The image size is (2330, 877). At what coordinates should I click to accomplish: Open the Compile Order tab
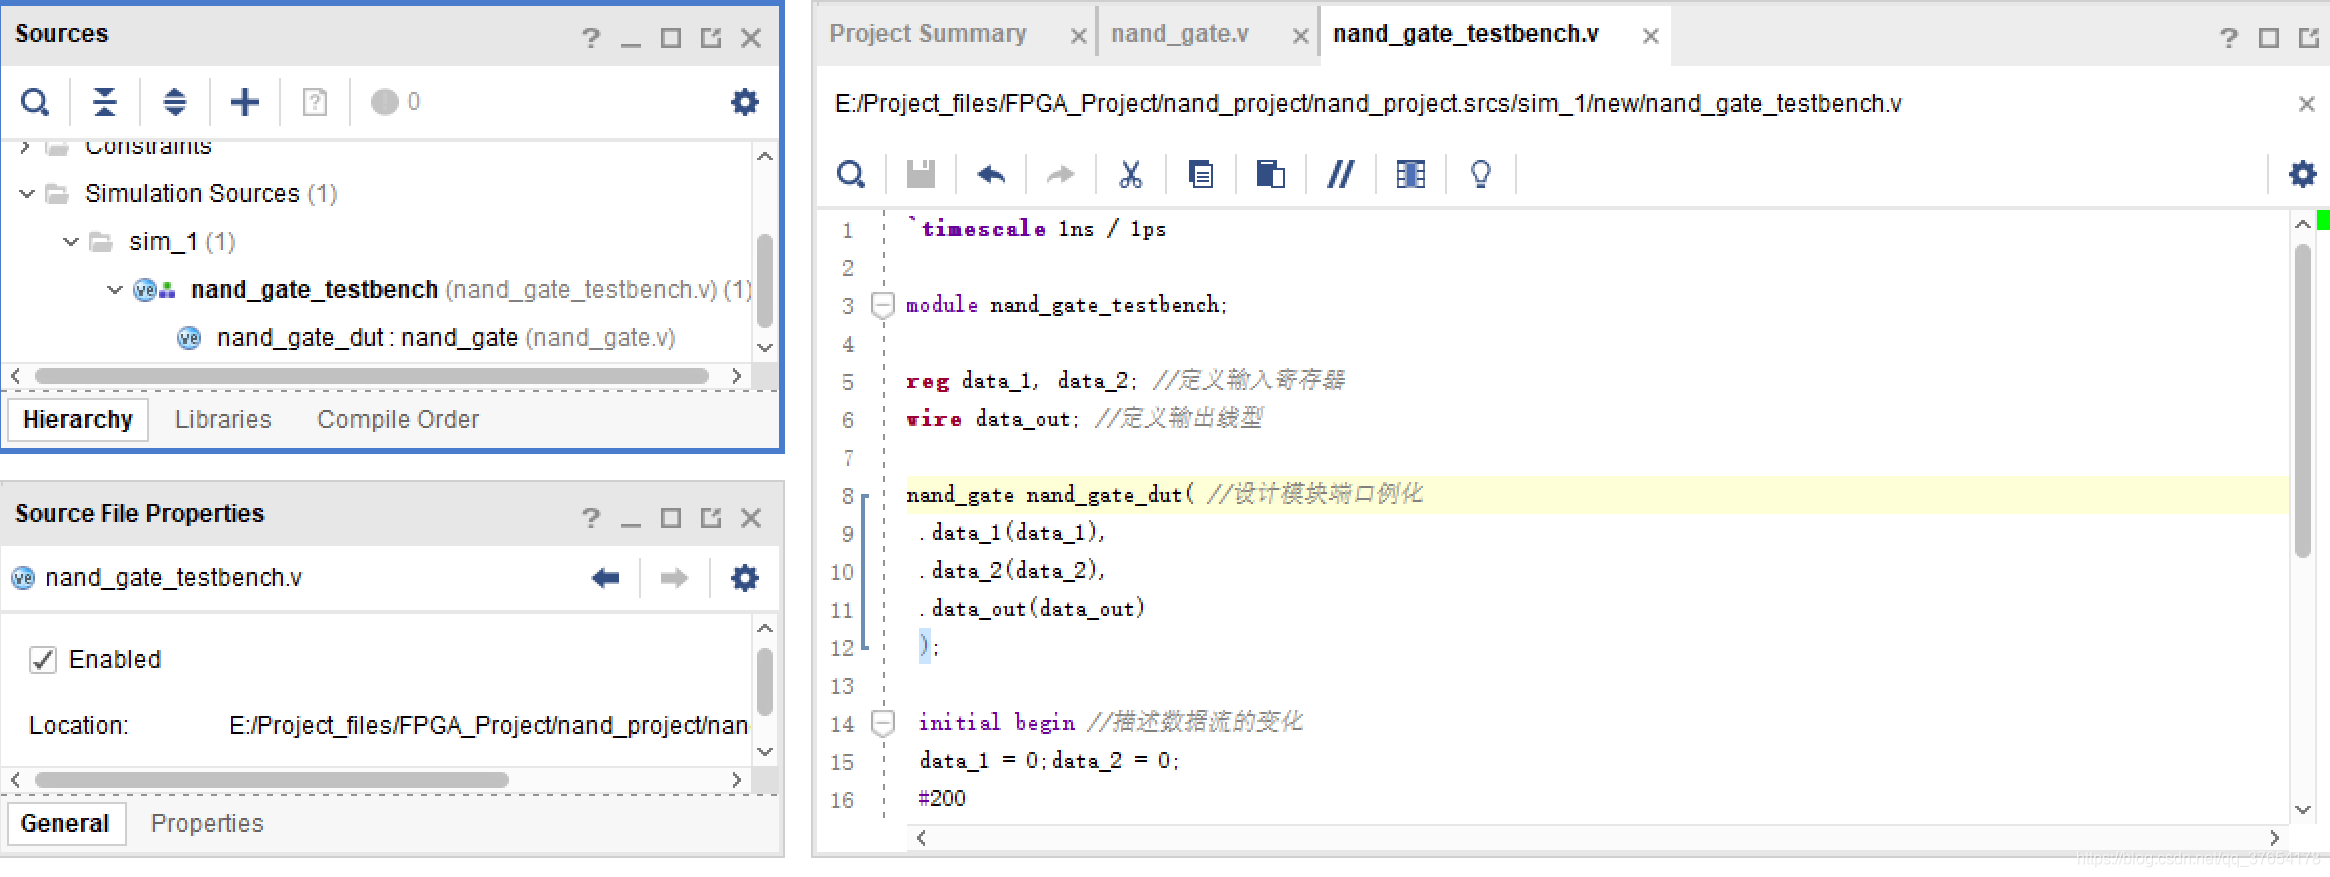398,420
